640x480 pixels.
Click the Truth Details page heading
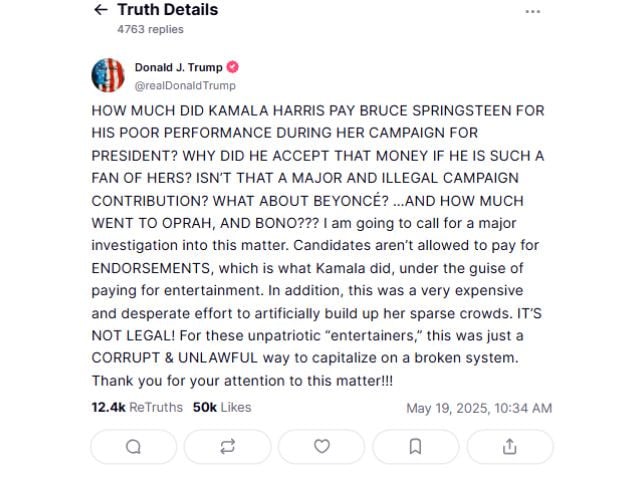168,9
